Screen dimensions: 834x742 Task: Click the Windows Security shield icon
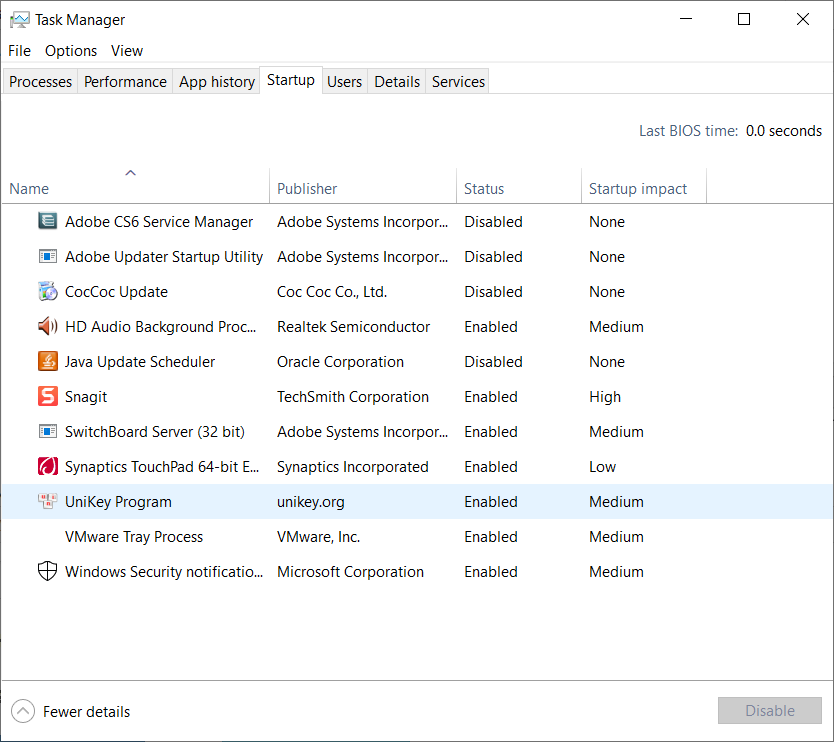(x=48, y=572)
